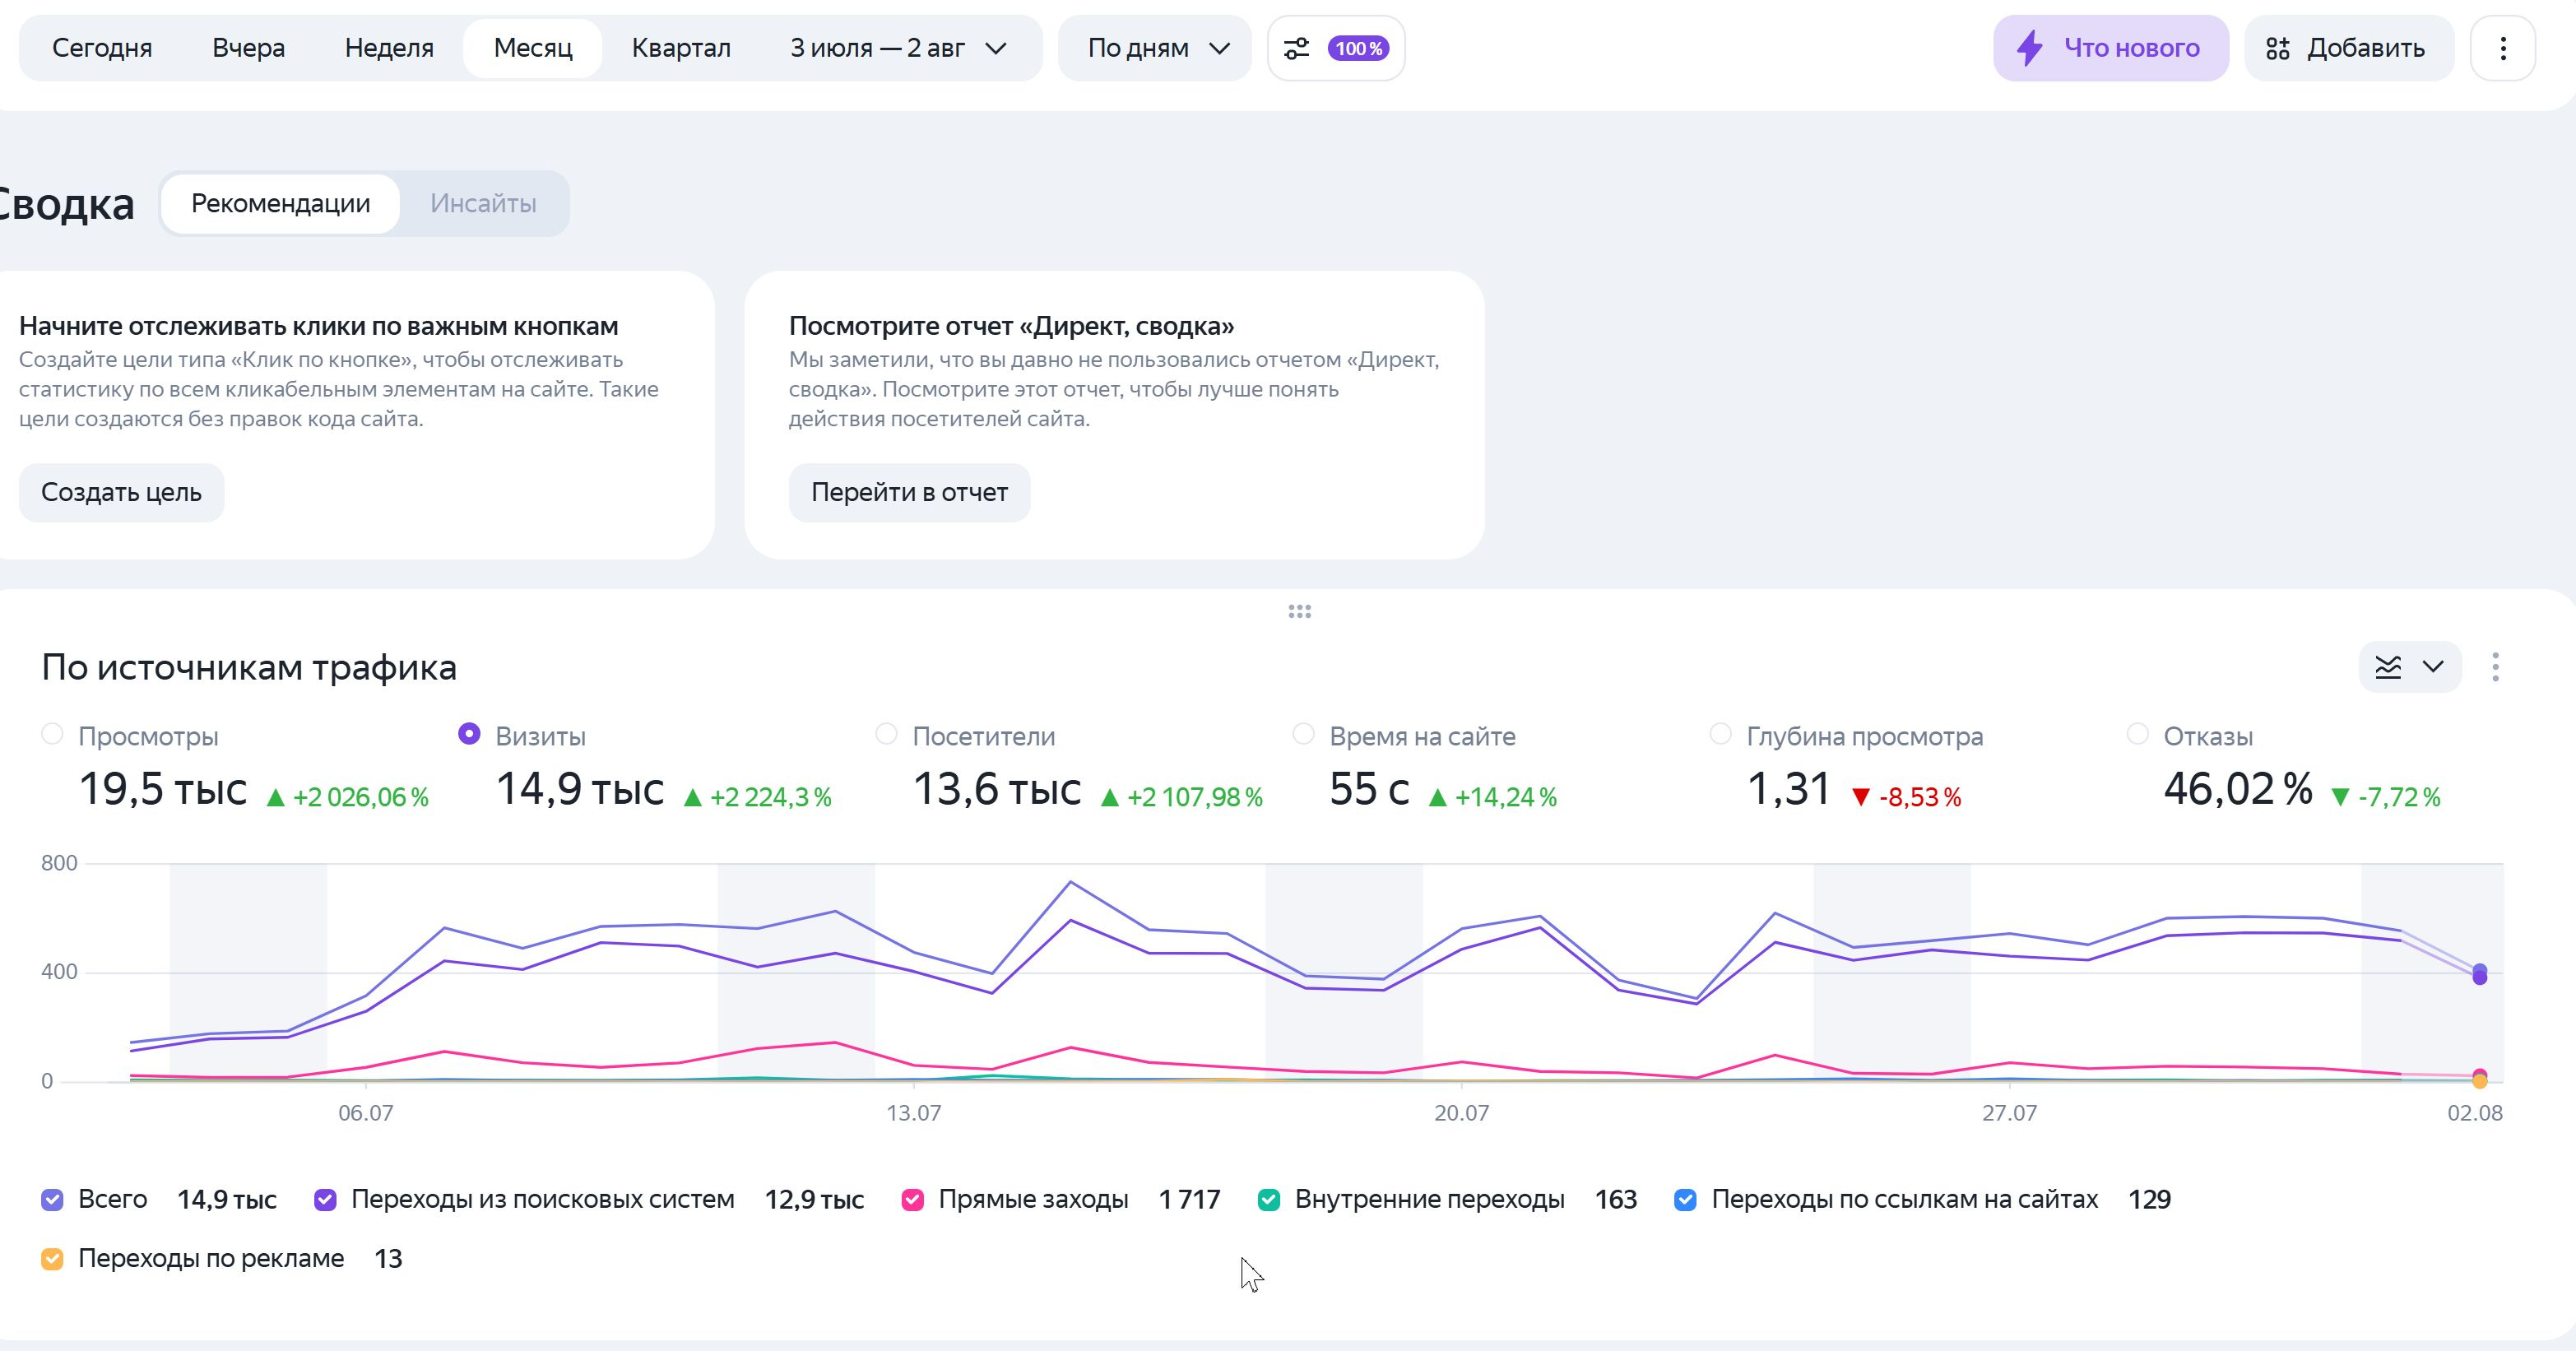
Task: Click the chart type lines icon
Action: coord(2388,667)
